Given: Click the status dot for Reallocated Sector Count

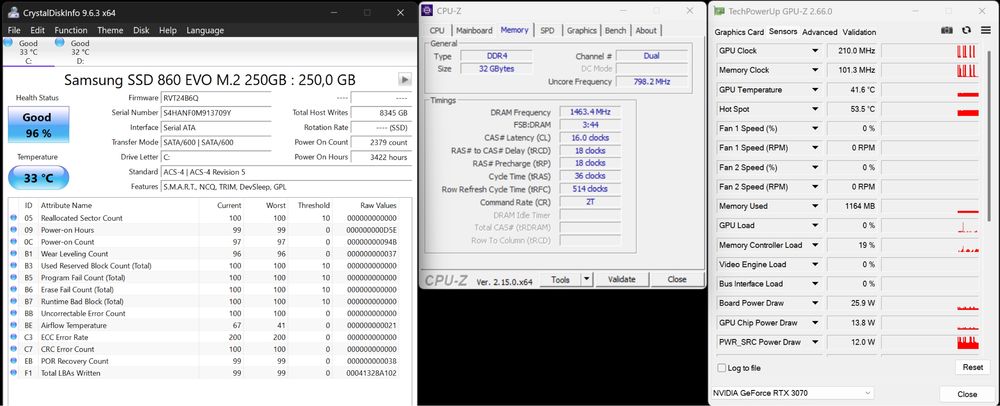Looking at the screenshot, I should tap(14, 218).
